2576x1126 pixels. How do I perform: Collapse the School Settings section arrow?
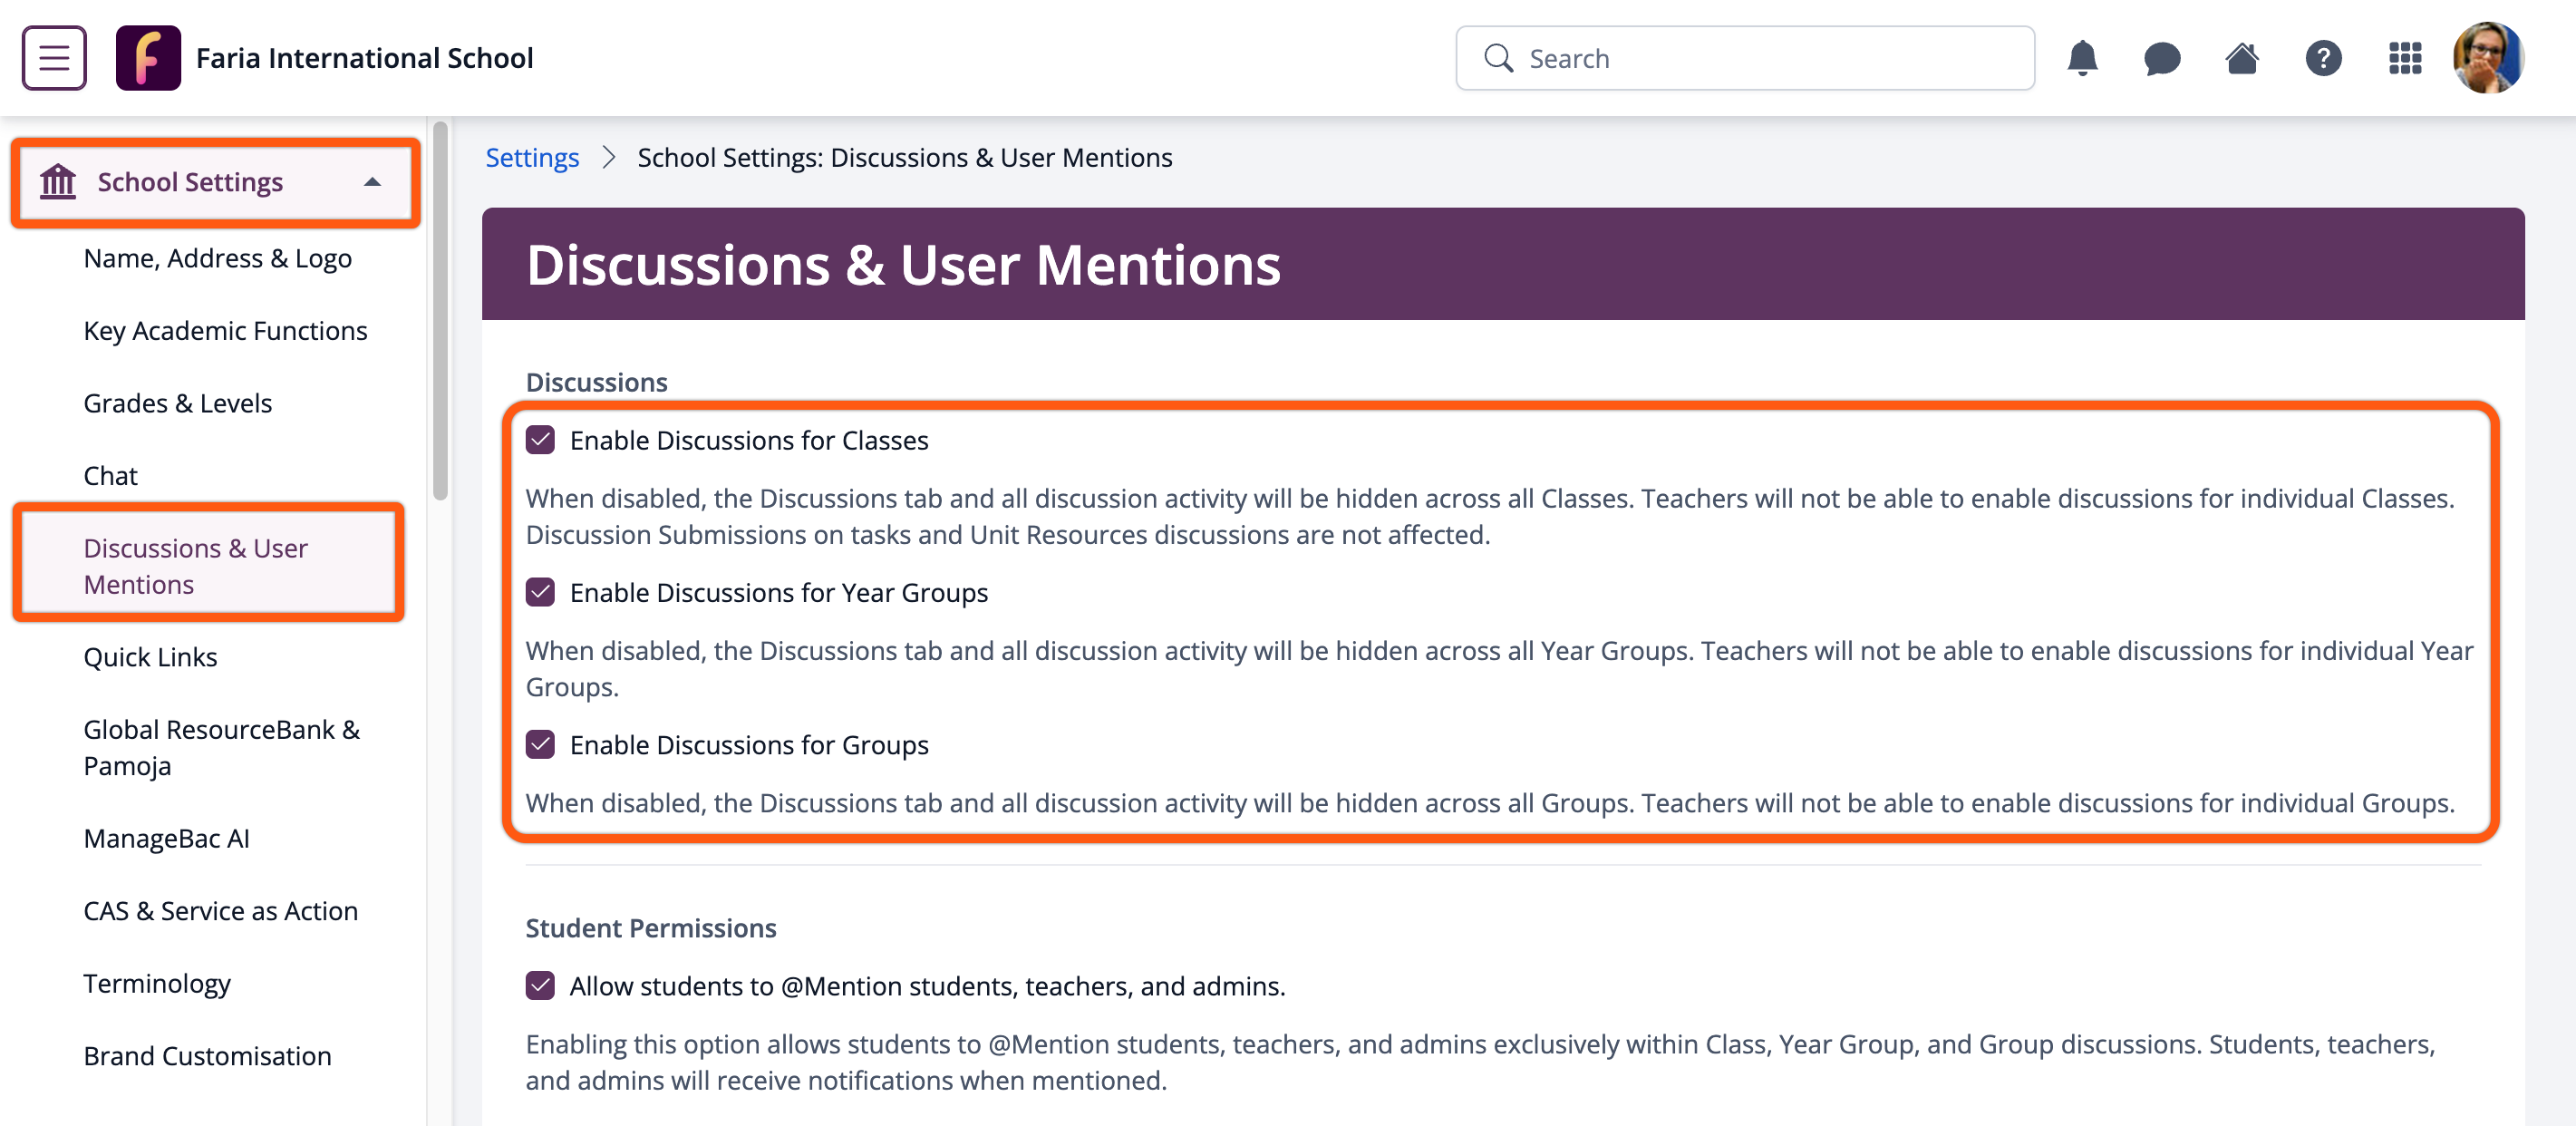point(372,182)
